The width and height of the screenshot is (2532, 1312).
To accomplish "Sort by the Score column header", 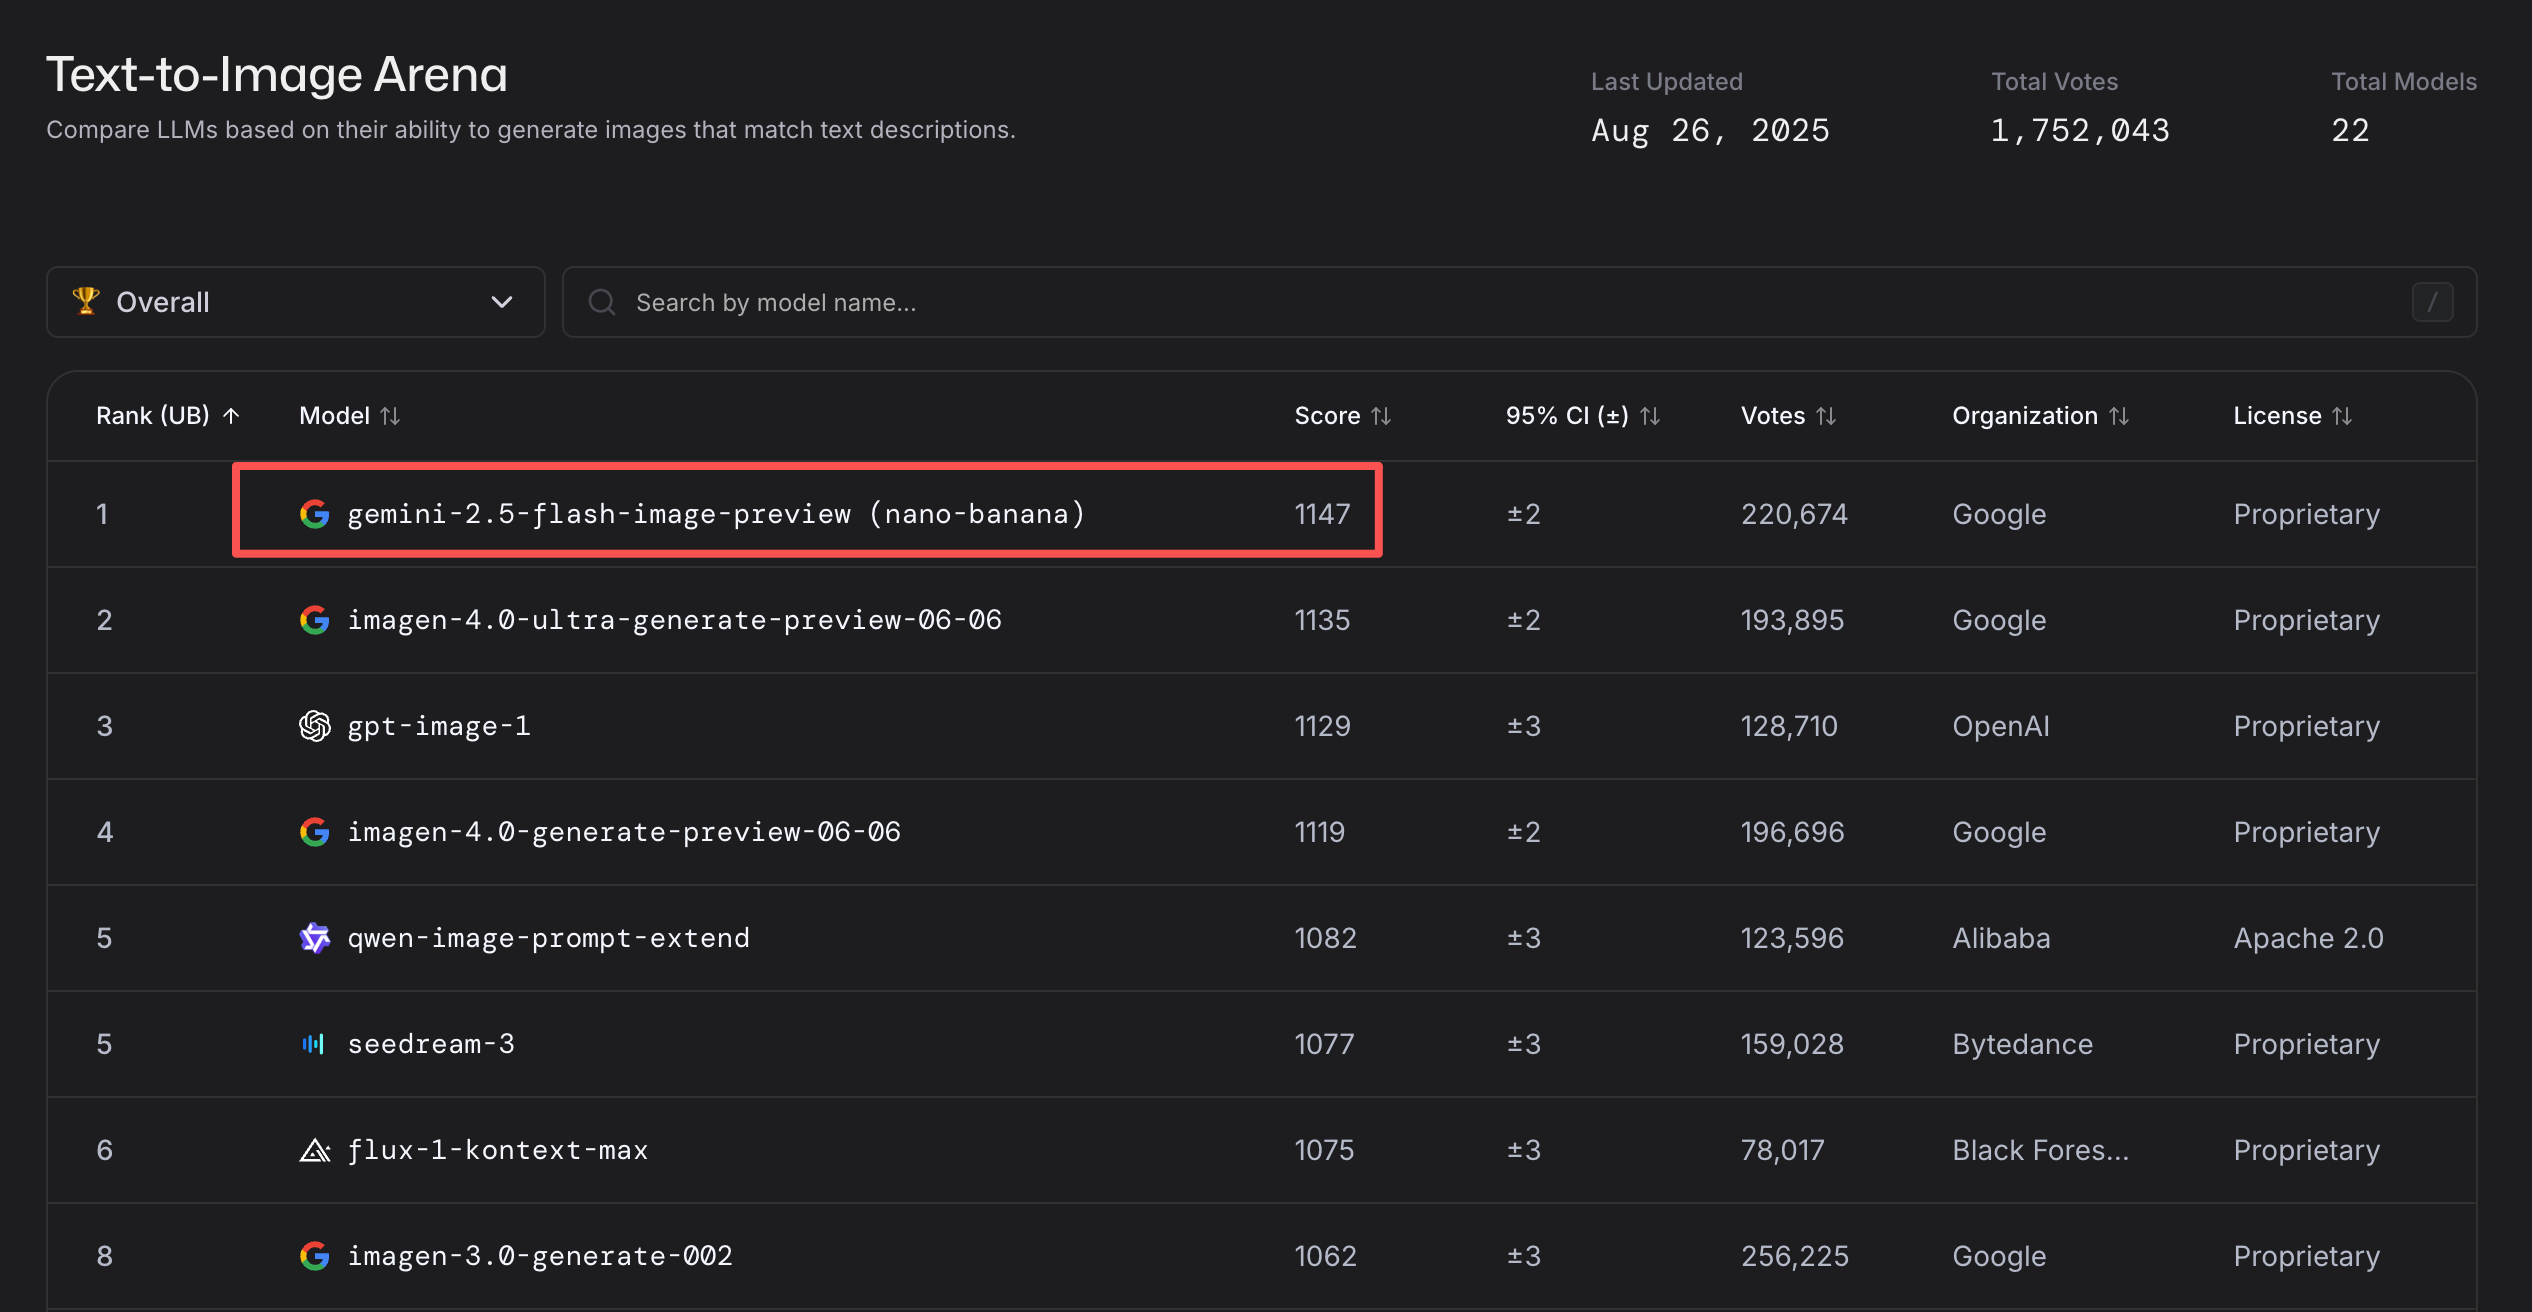I will click(1343, 416).
